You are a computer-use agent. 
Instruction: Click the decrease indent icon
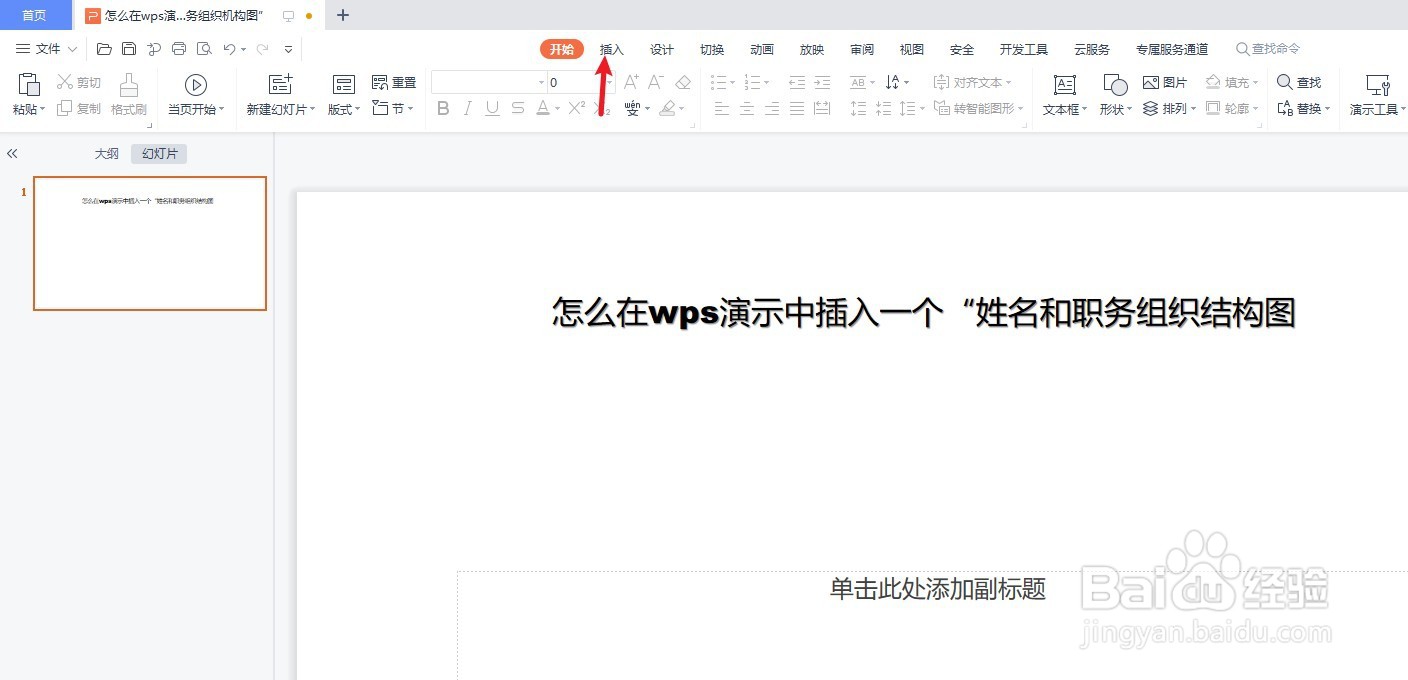797,82
